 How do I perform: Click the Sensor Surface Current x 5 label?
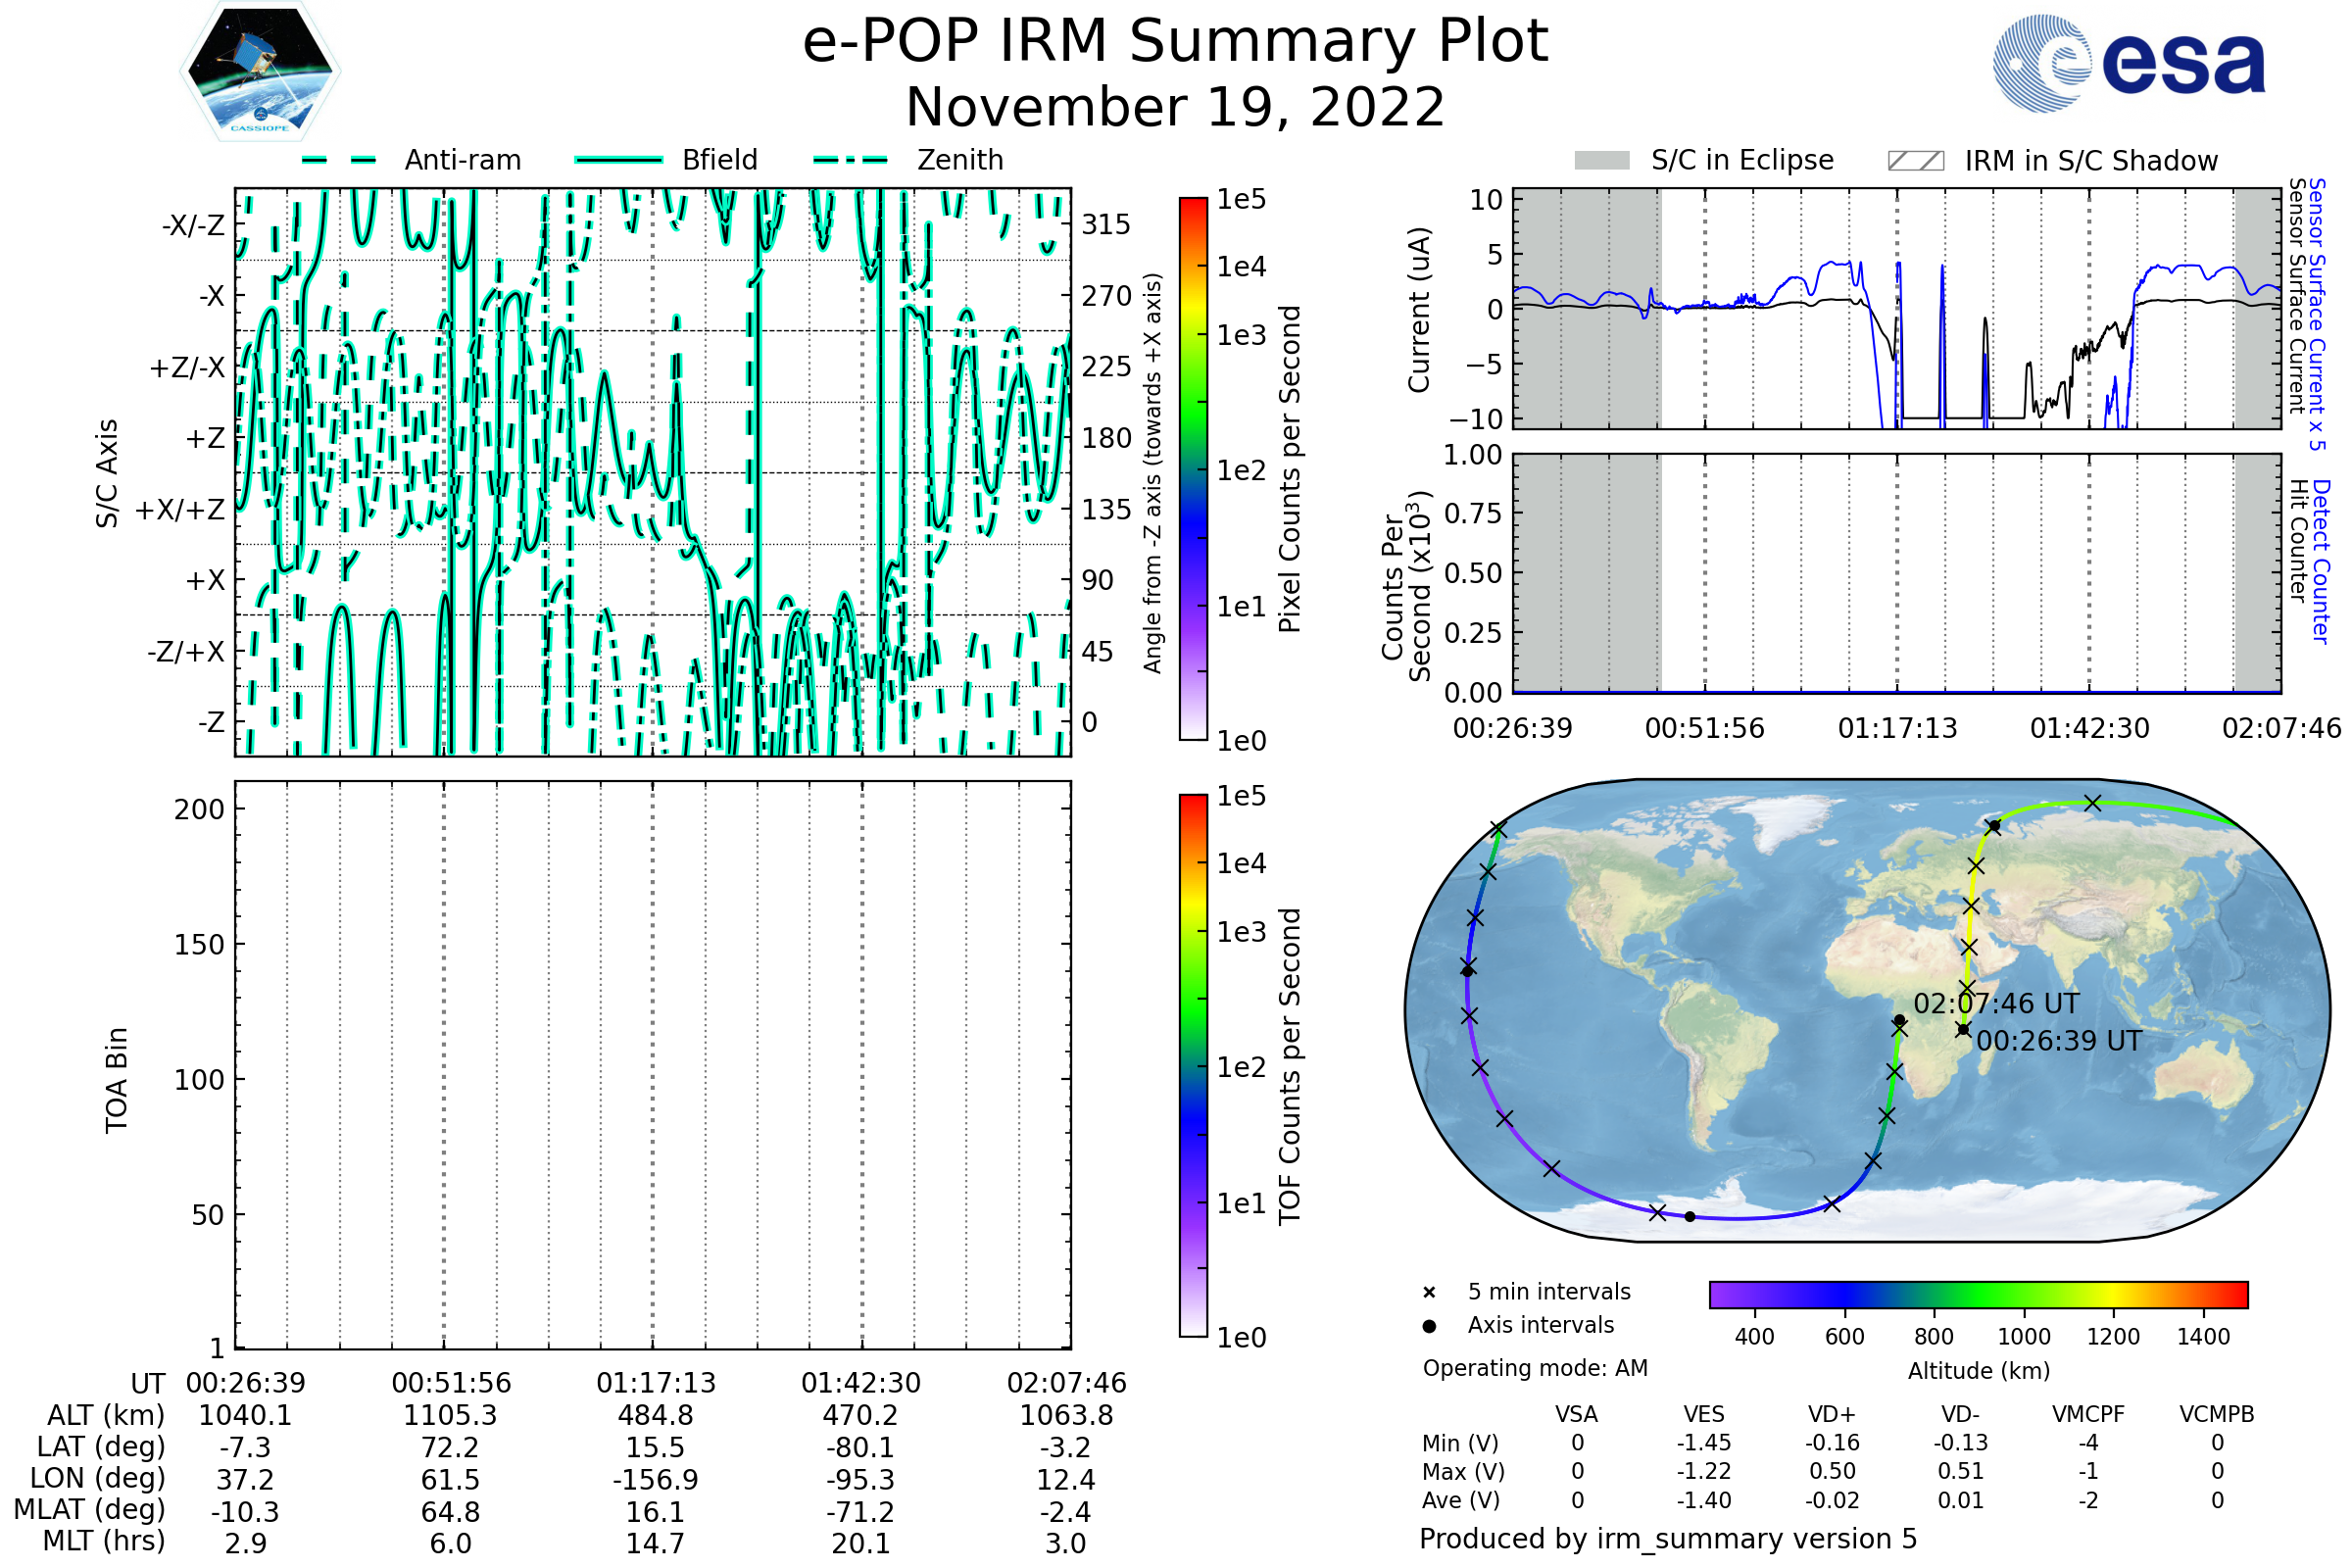tap(2316, 314)
